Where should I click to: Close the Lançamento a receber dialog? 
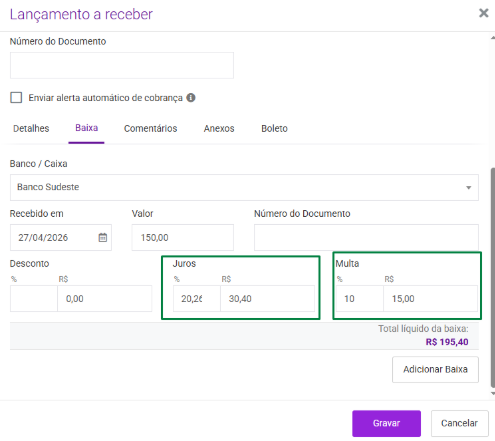click(x=484, y=13)
